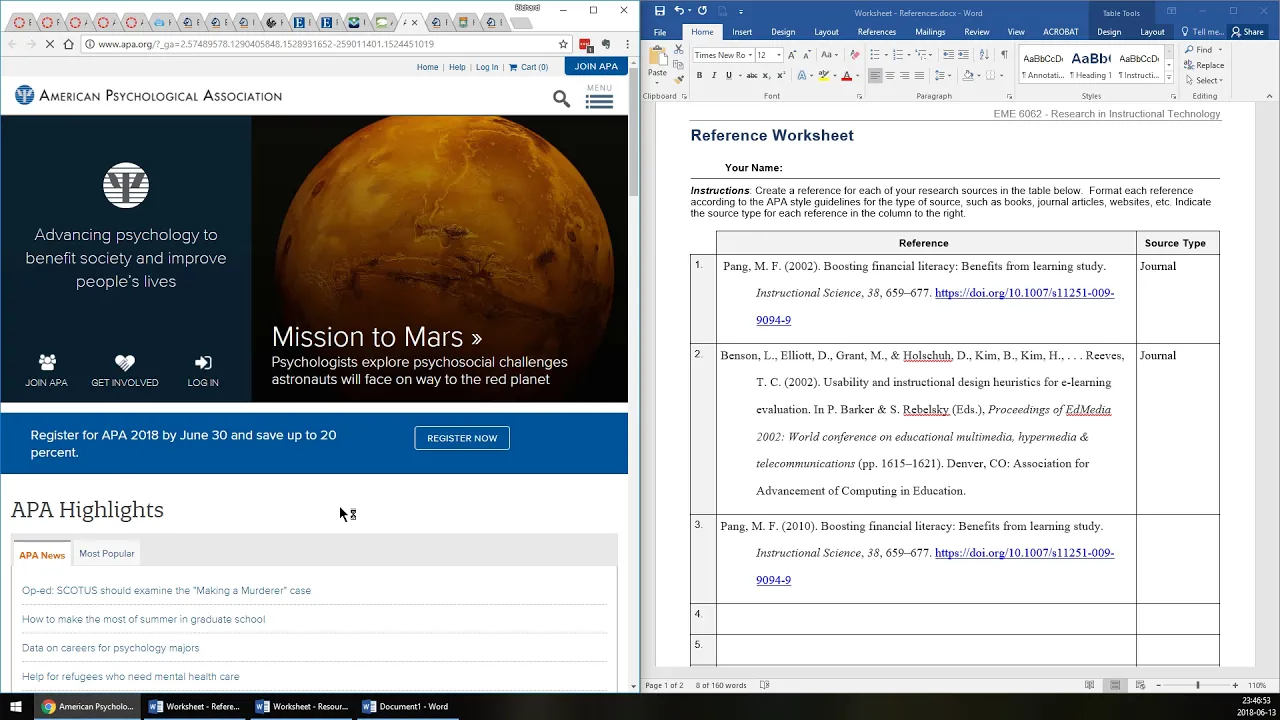The image size is (1280, 720).
Task: Open the Line Spacing dropdown
Action: pos(945,76)
